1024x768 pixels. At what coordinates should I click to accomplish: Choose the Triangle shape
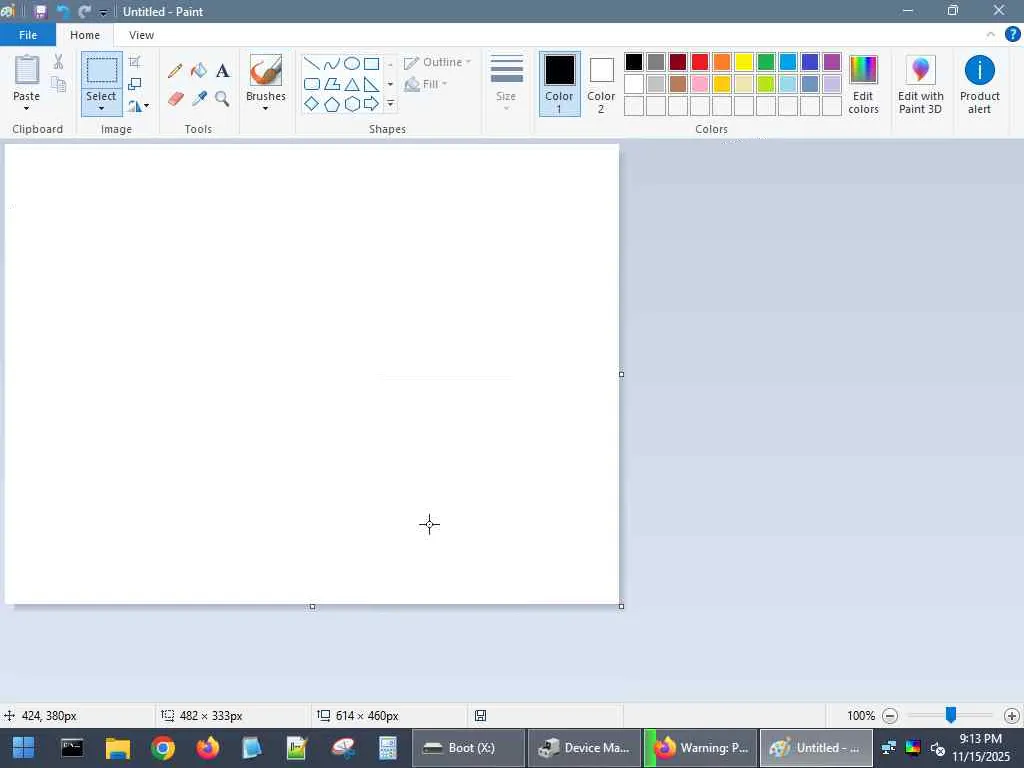pyautogui.click(x=351, y=84)
